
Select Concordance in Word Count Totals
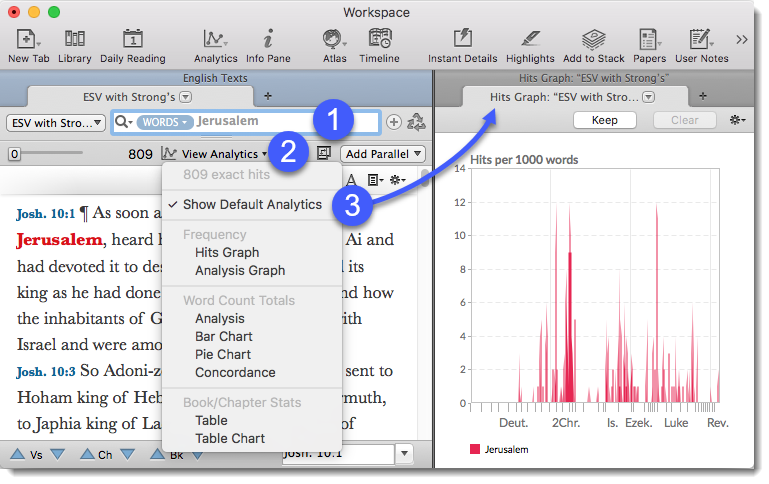235,372
